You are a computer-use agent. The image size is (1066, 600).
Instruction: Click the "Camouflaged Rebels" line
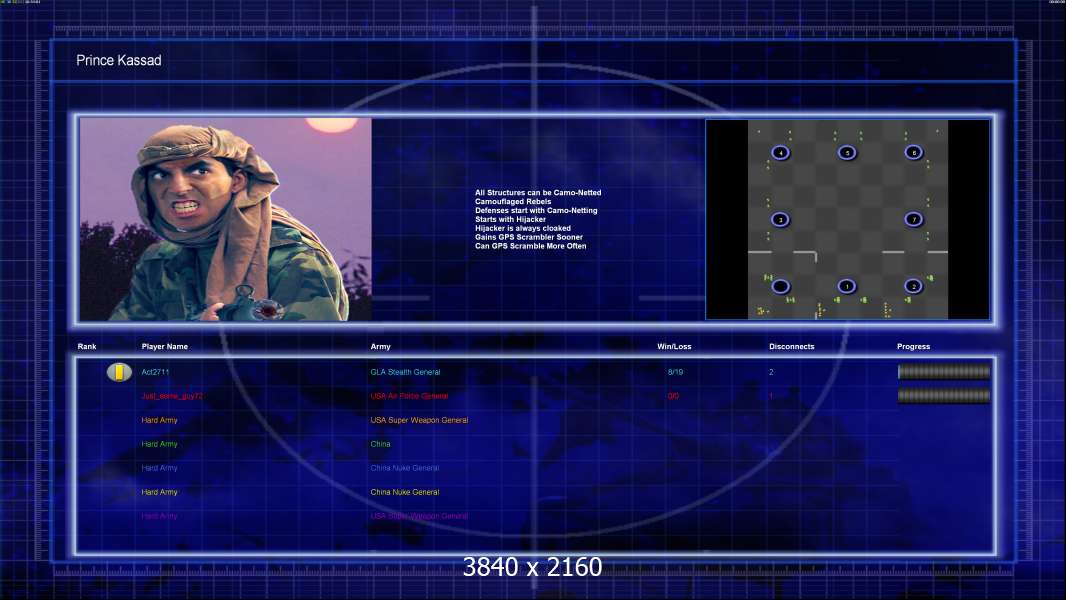513,202
